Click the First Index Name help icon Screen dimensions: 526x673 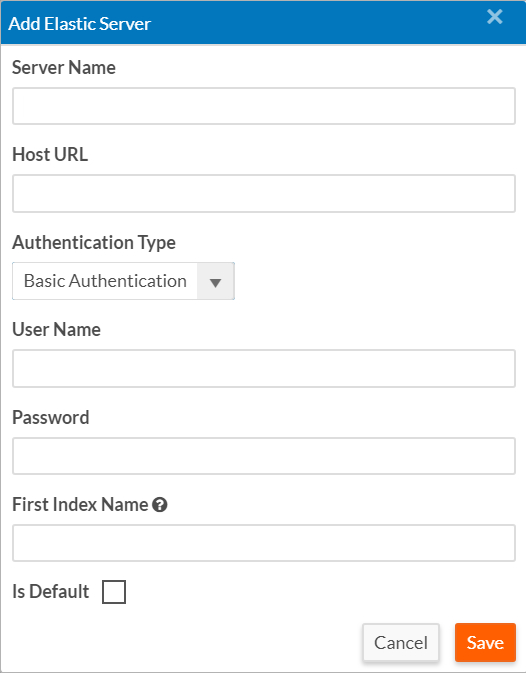click(x=160, y=505)
